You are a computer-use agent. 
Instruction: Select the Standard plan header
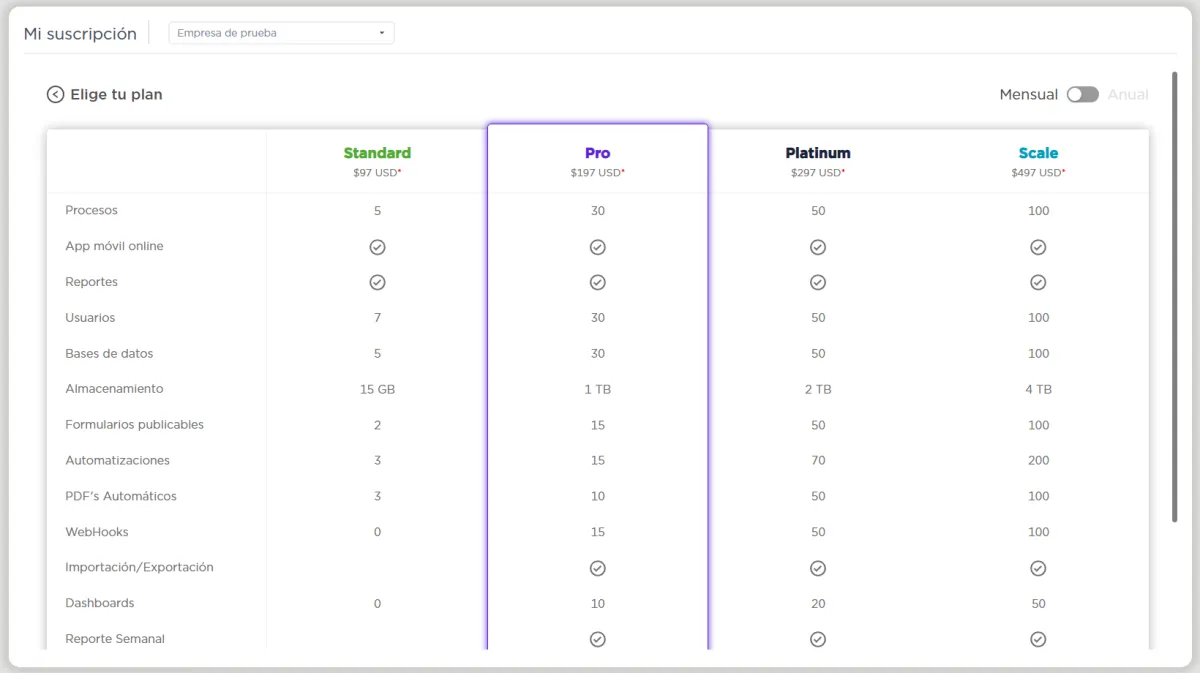pyautogui.click(x=377, y=153)
